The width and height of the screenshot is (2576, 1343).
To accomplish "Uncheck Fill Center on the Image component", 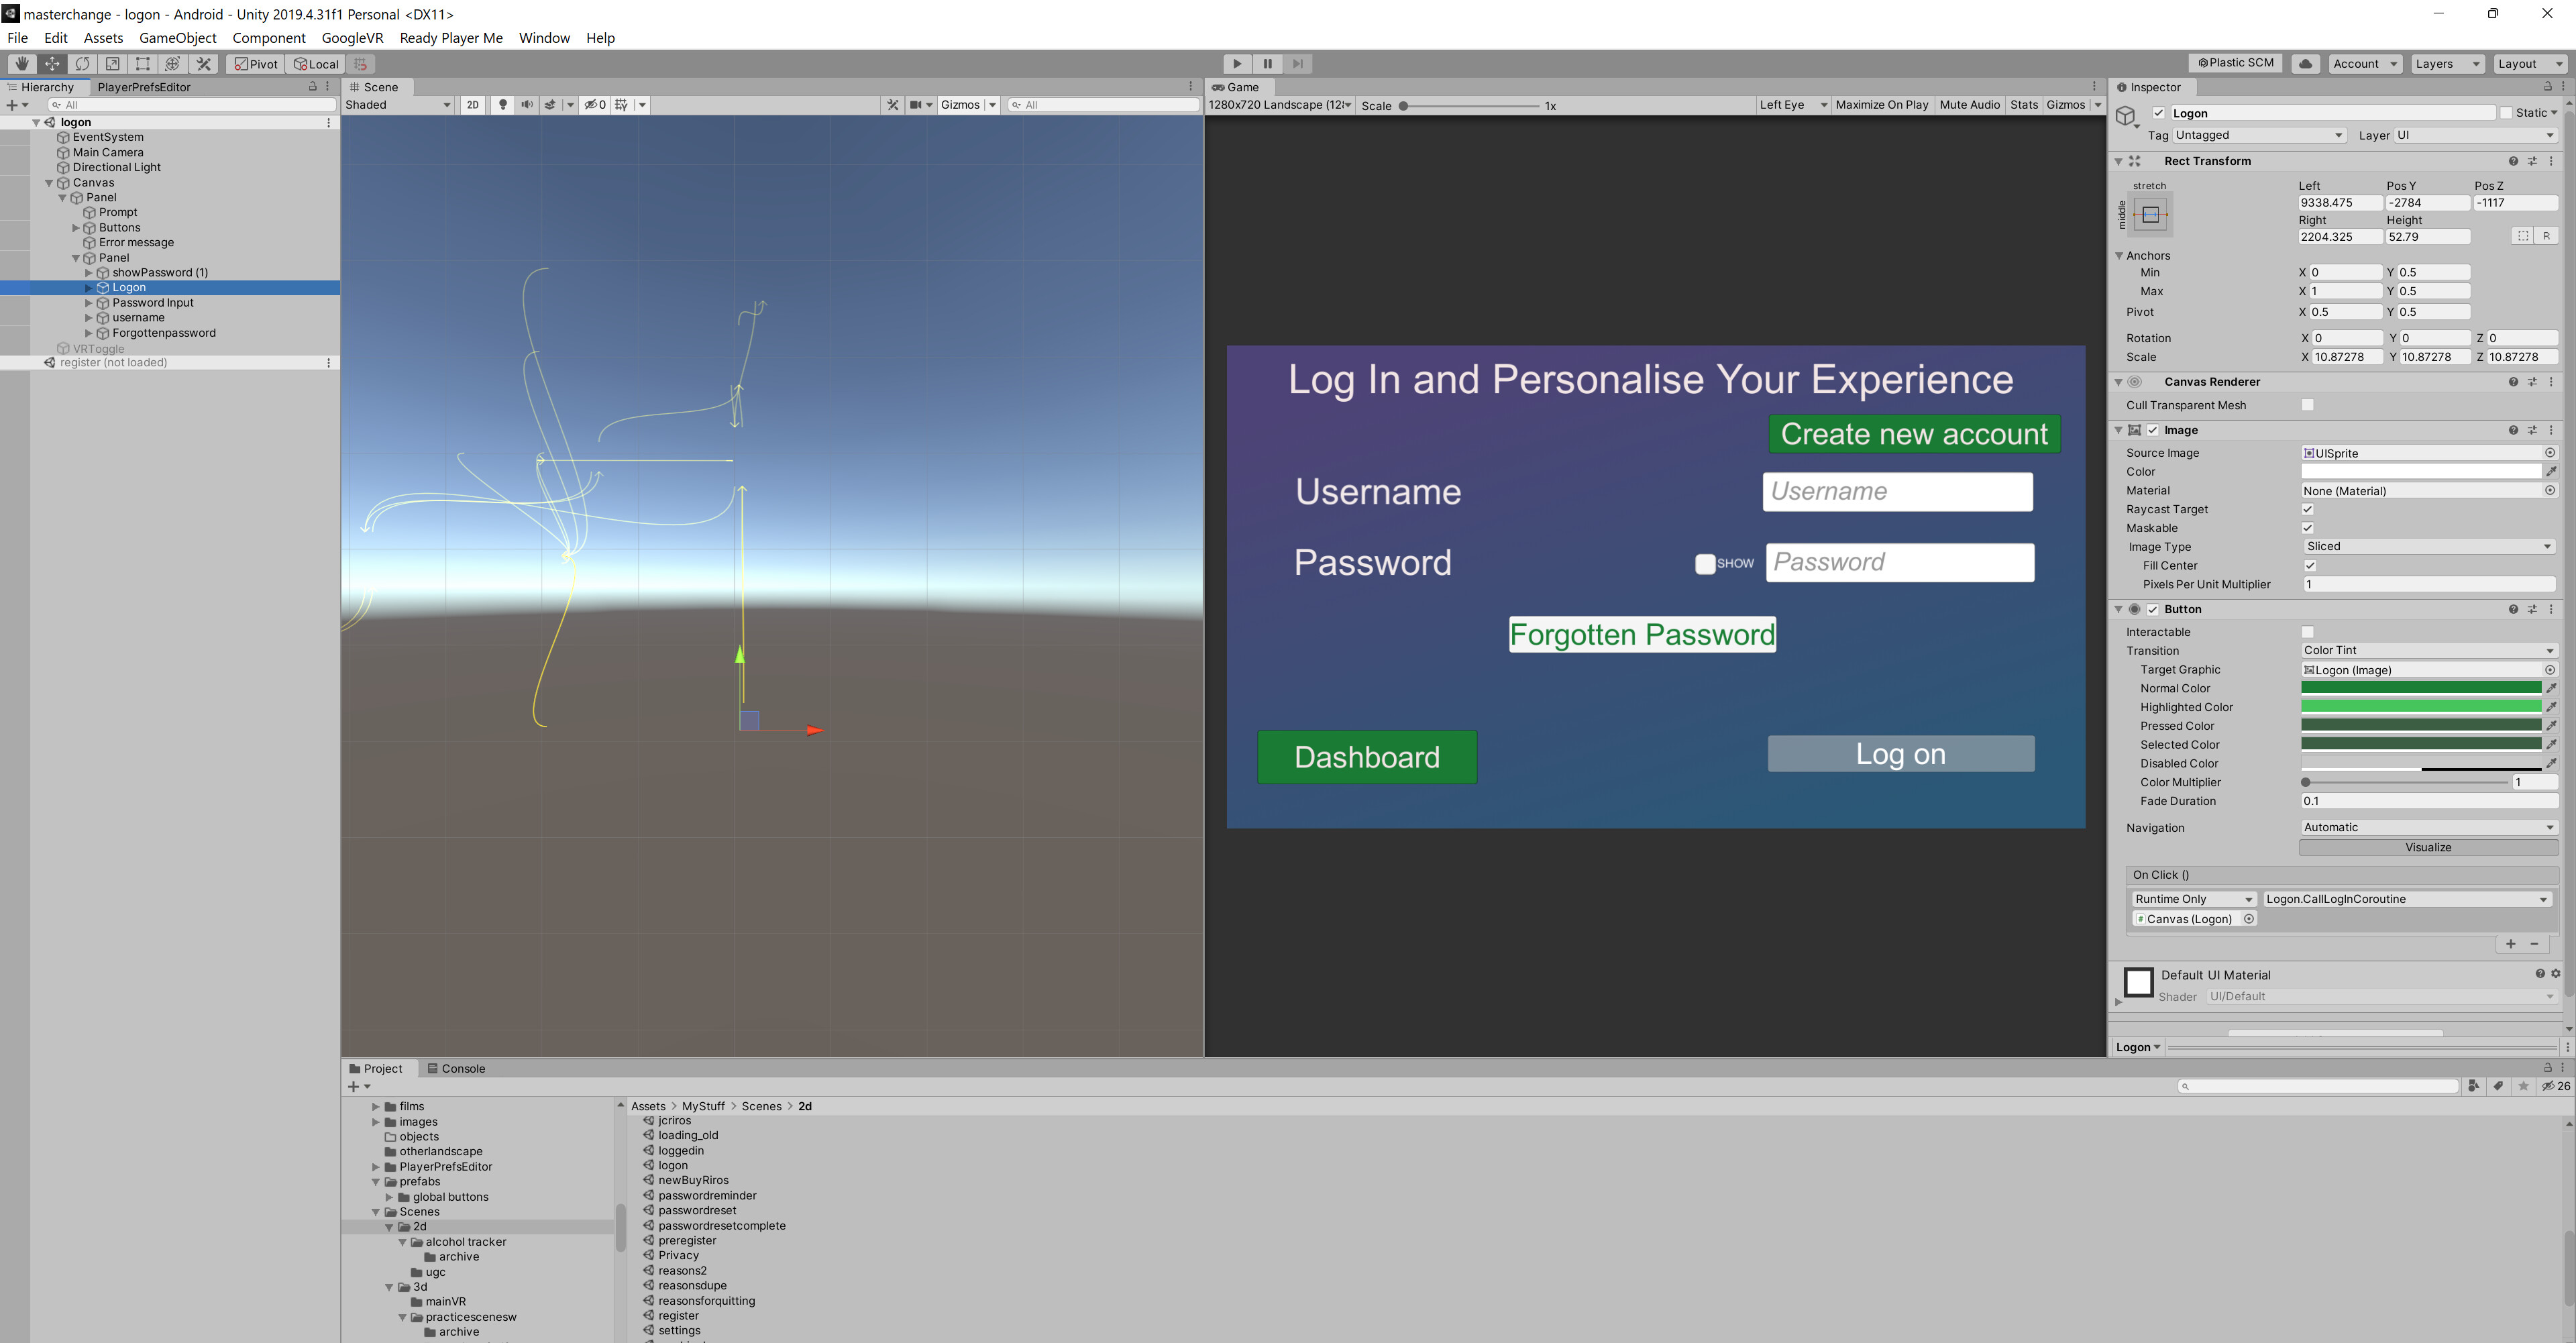I will 2310,565.
